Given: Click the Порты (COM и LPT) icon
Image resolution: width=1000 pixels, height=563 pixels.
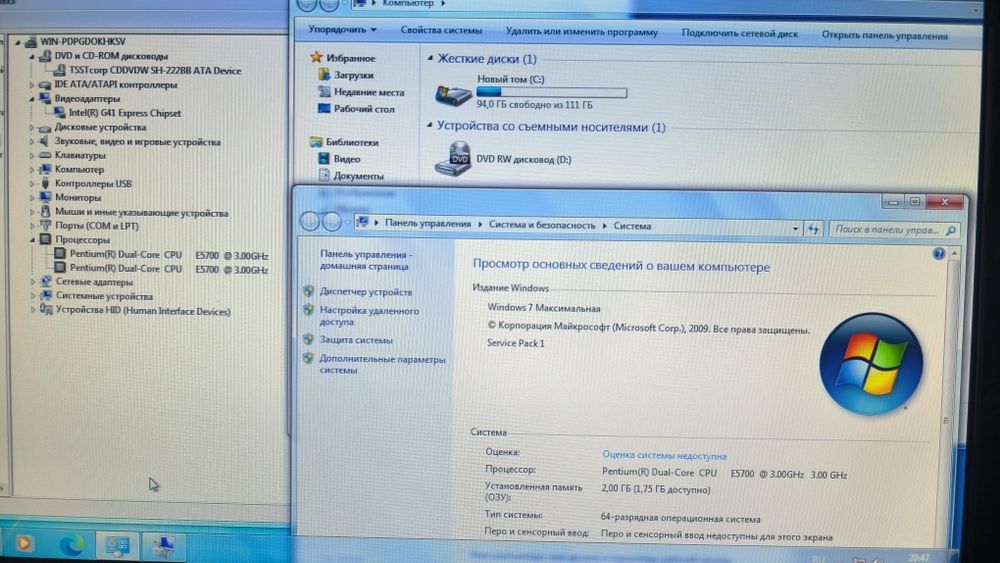Looking at the screenshot, I should click(x=45, y=225).
